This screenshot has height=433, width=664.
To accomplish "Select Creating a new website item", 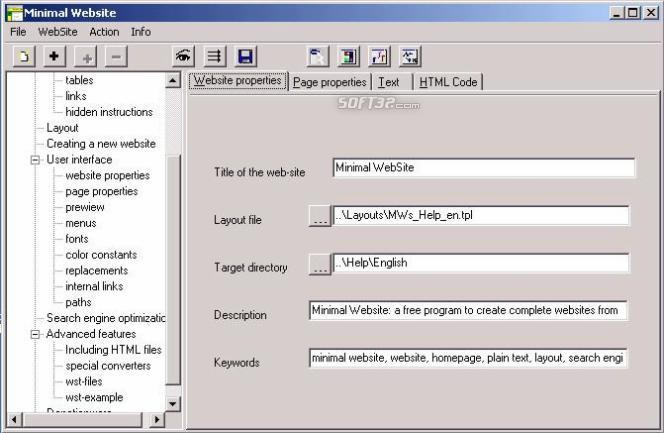I will [x=101, y=143].
